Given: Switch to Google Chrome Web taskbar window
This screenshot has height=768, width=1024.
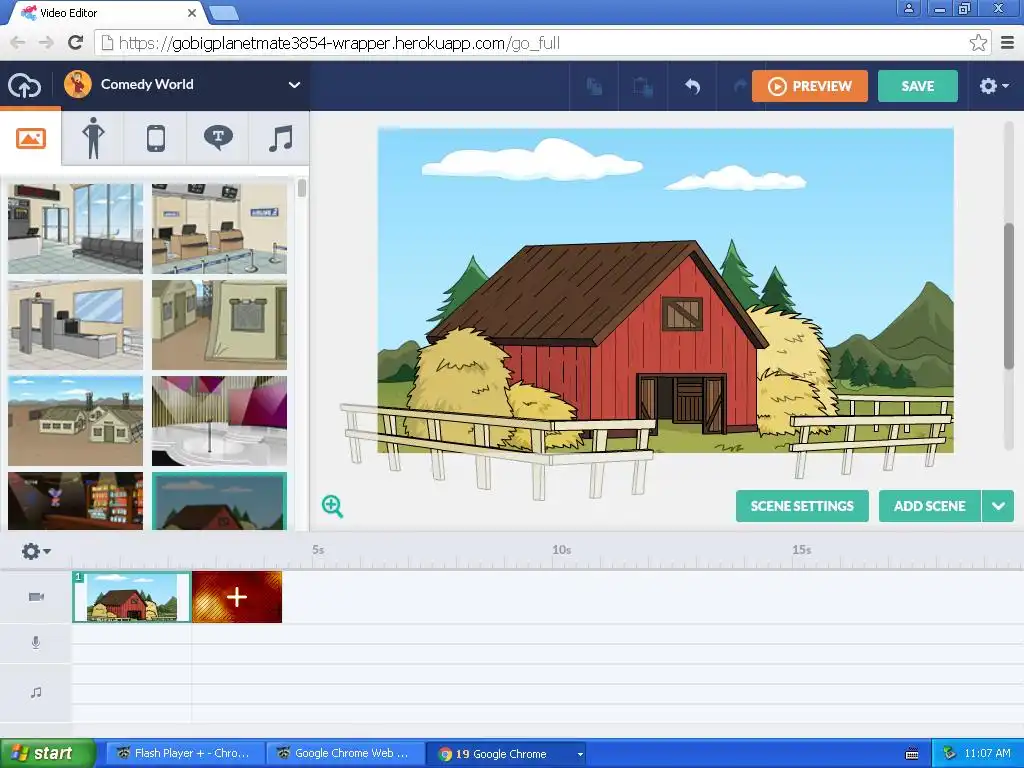Looking at the screenshot, I should click(x=345, y=754).
